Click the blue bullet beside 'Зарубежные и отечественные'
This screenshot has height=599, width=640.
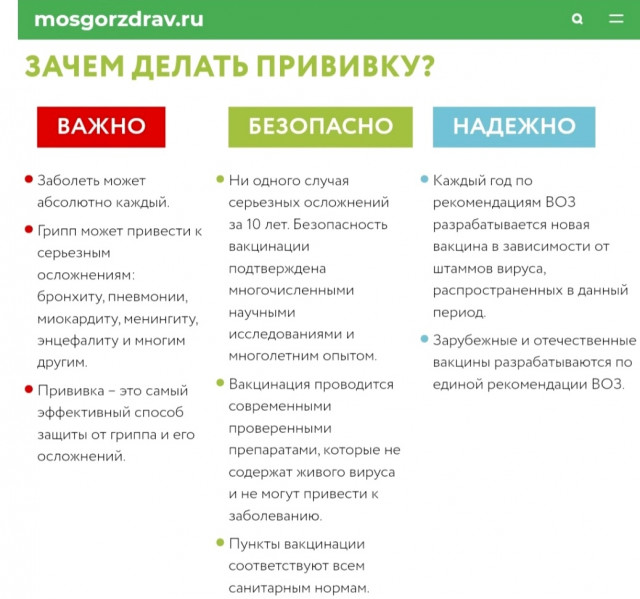coord(424,339)
